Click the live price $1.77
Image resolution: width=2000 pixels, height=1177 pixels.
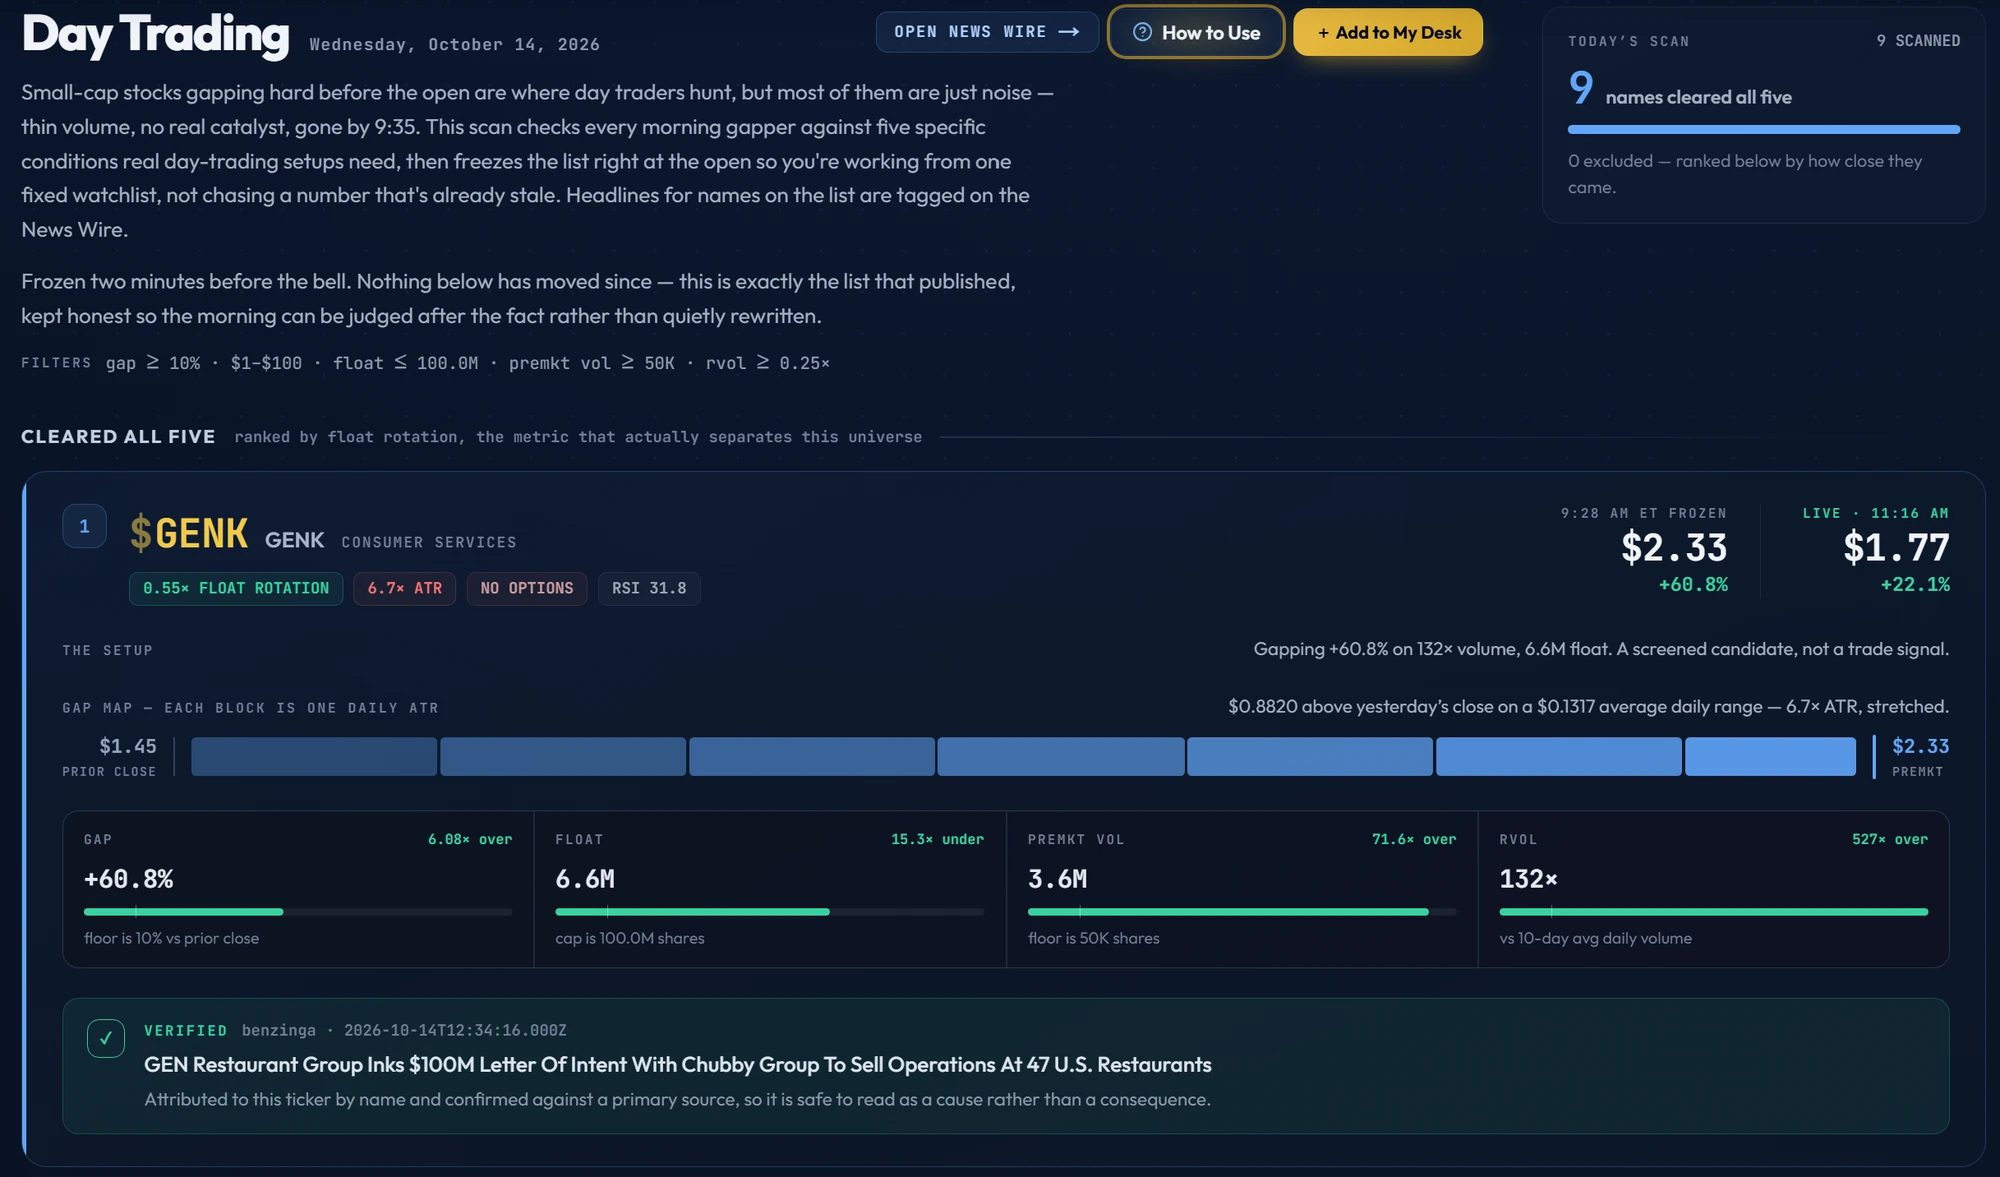coord(1896,547)
